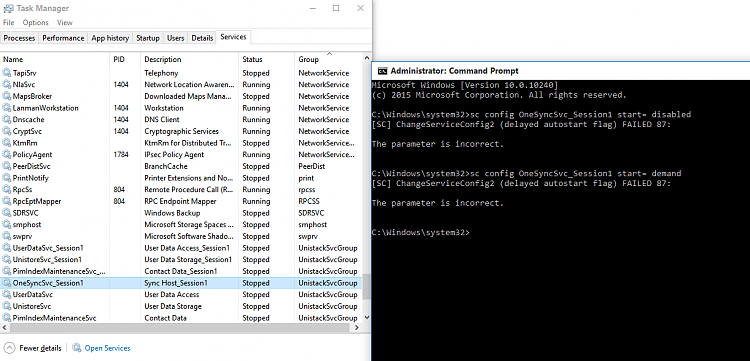Screen dimensions: 750x361
Task: Sort services by the PID column header
Action: pyautogui.click(x=125, y=59)
